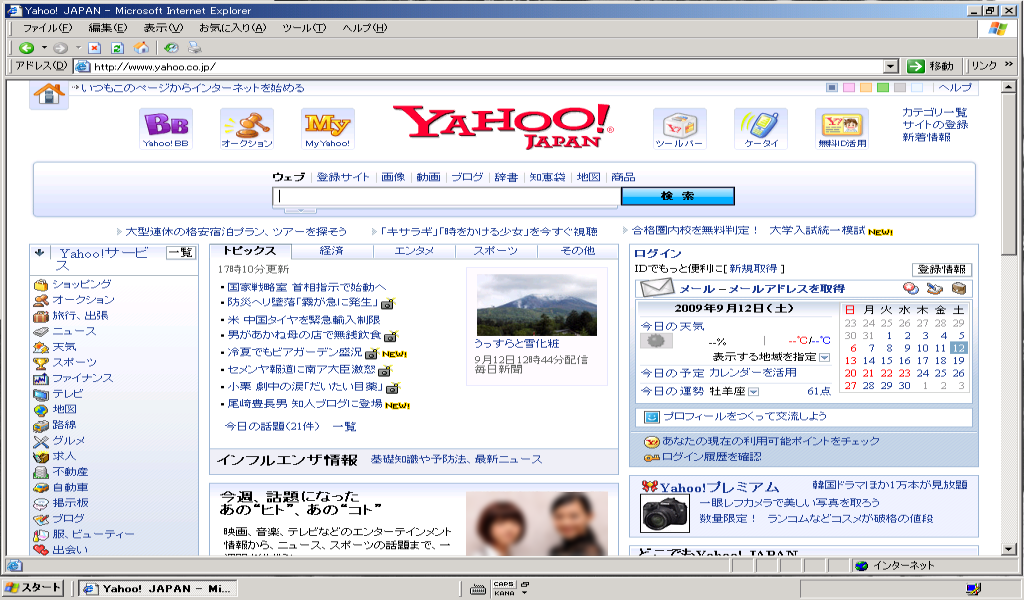This screenshot has height=600, width=1024.
Task: Open the 牡羊座 zodiac sign dropdown
Action: click(754, 392)
